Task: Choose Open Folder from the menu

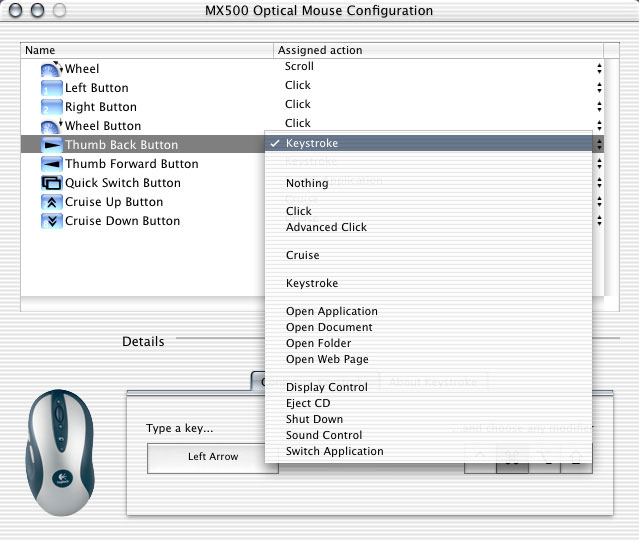Action: click(428, 343)
